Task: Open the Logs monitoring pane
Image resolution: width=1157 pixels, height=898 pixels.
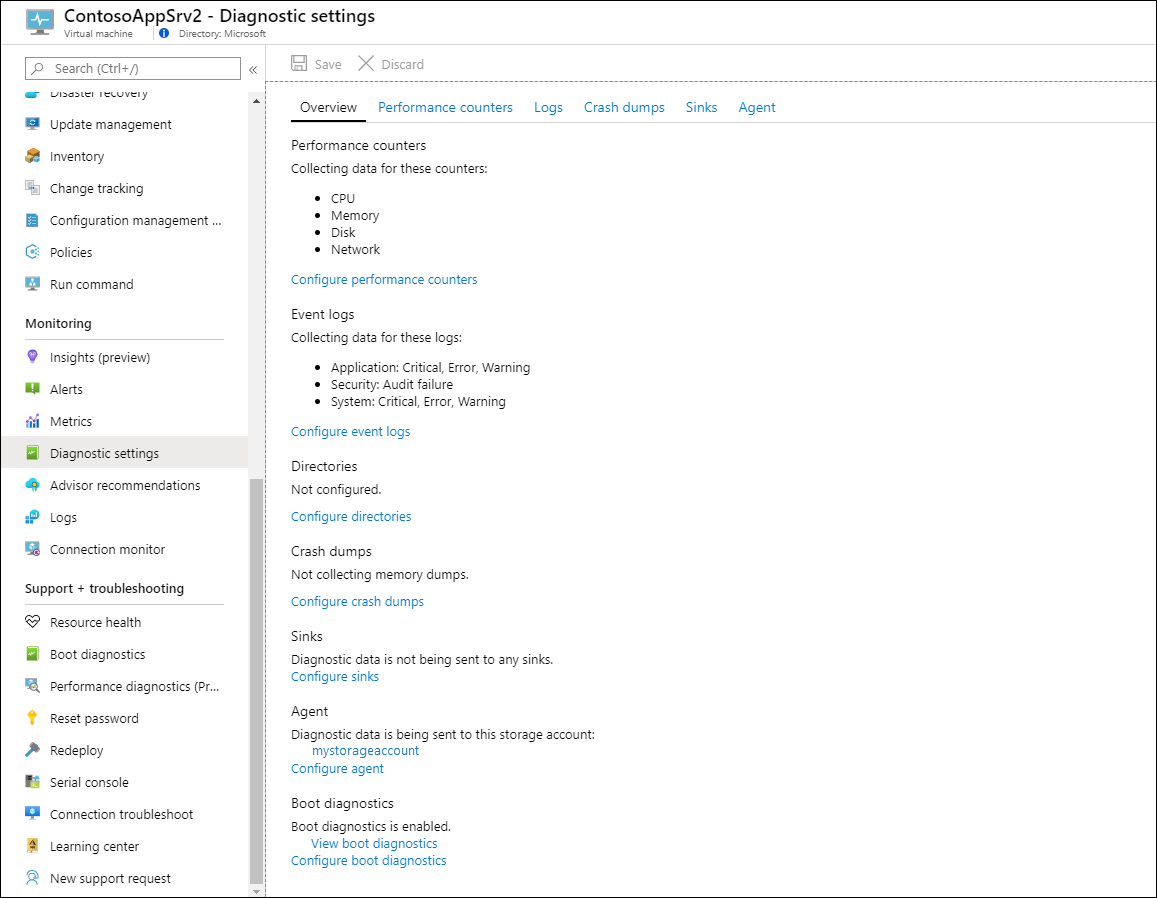Action: [62, 516]
